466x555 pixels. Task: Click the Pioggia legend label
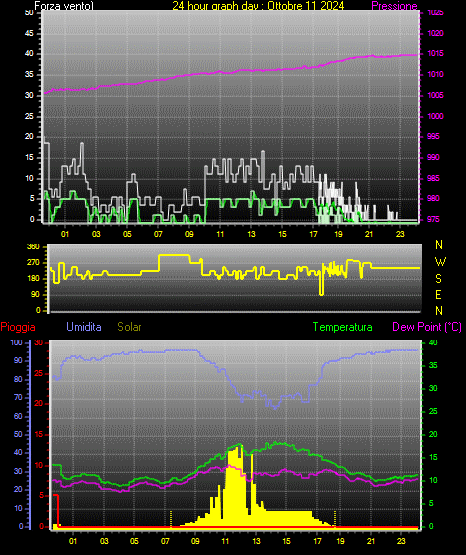[x=18, y=327]
